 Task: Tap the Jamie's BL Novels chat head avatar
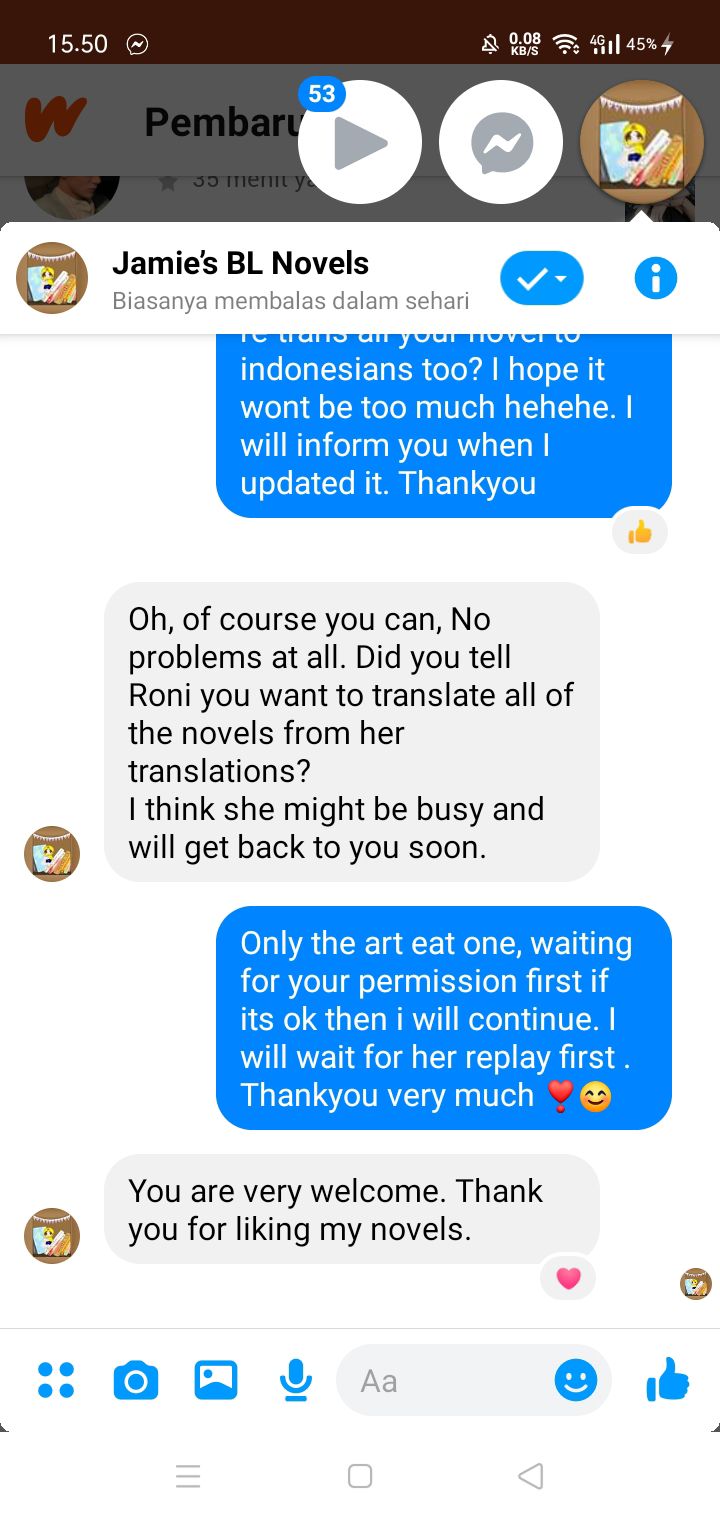(x=642, y=142)
